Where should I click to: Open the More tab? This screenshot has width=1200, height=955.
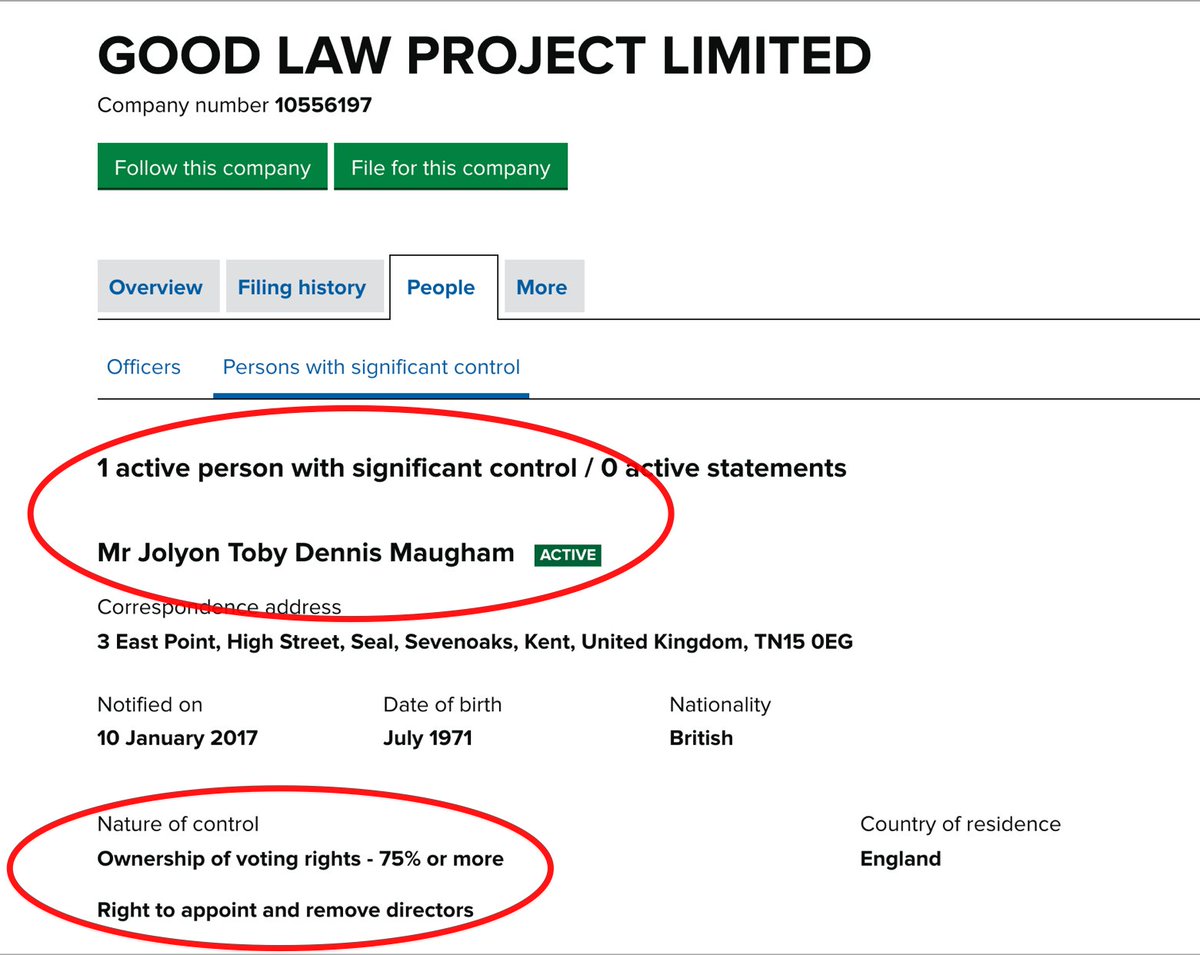click(x=542, y=287)
